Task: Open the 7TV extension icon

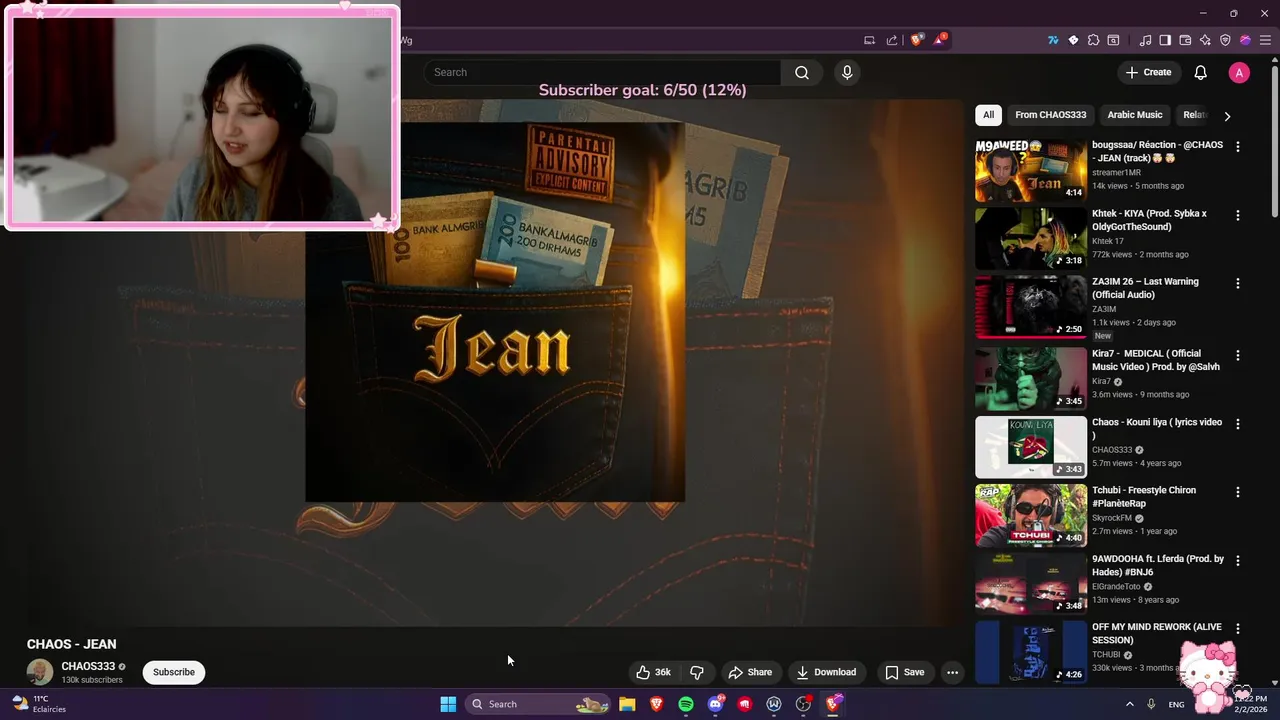Action: coord(1053,40)
